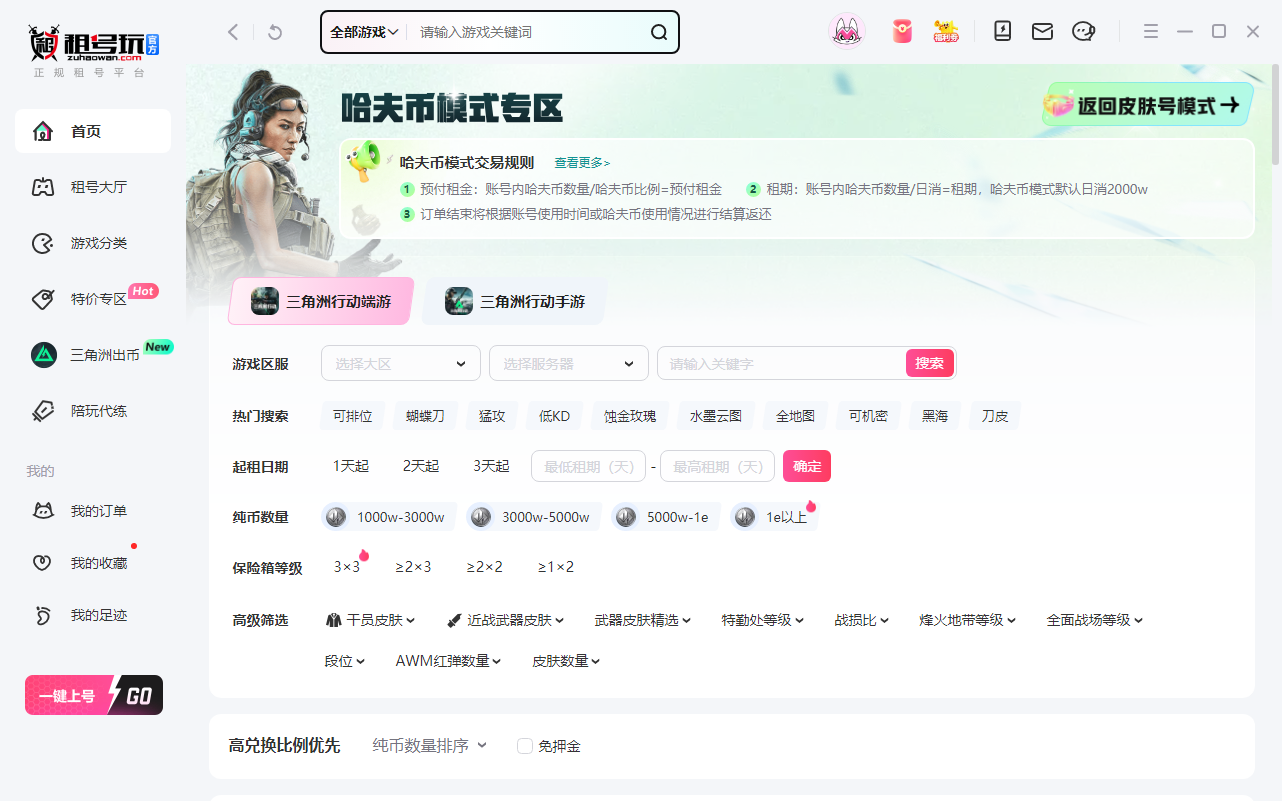The height and width of the screenshot is (802, 1282).
Task: Click the pink 搜索 button
Action: pyautogui.click(x=930, y=363)
